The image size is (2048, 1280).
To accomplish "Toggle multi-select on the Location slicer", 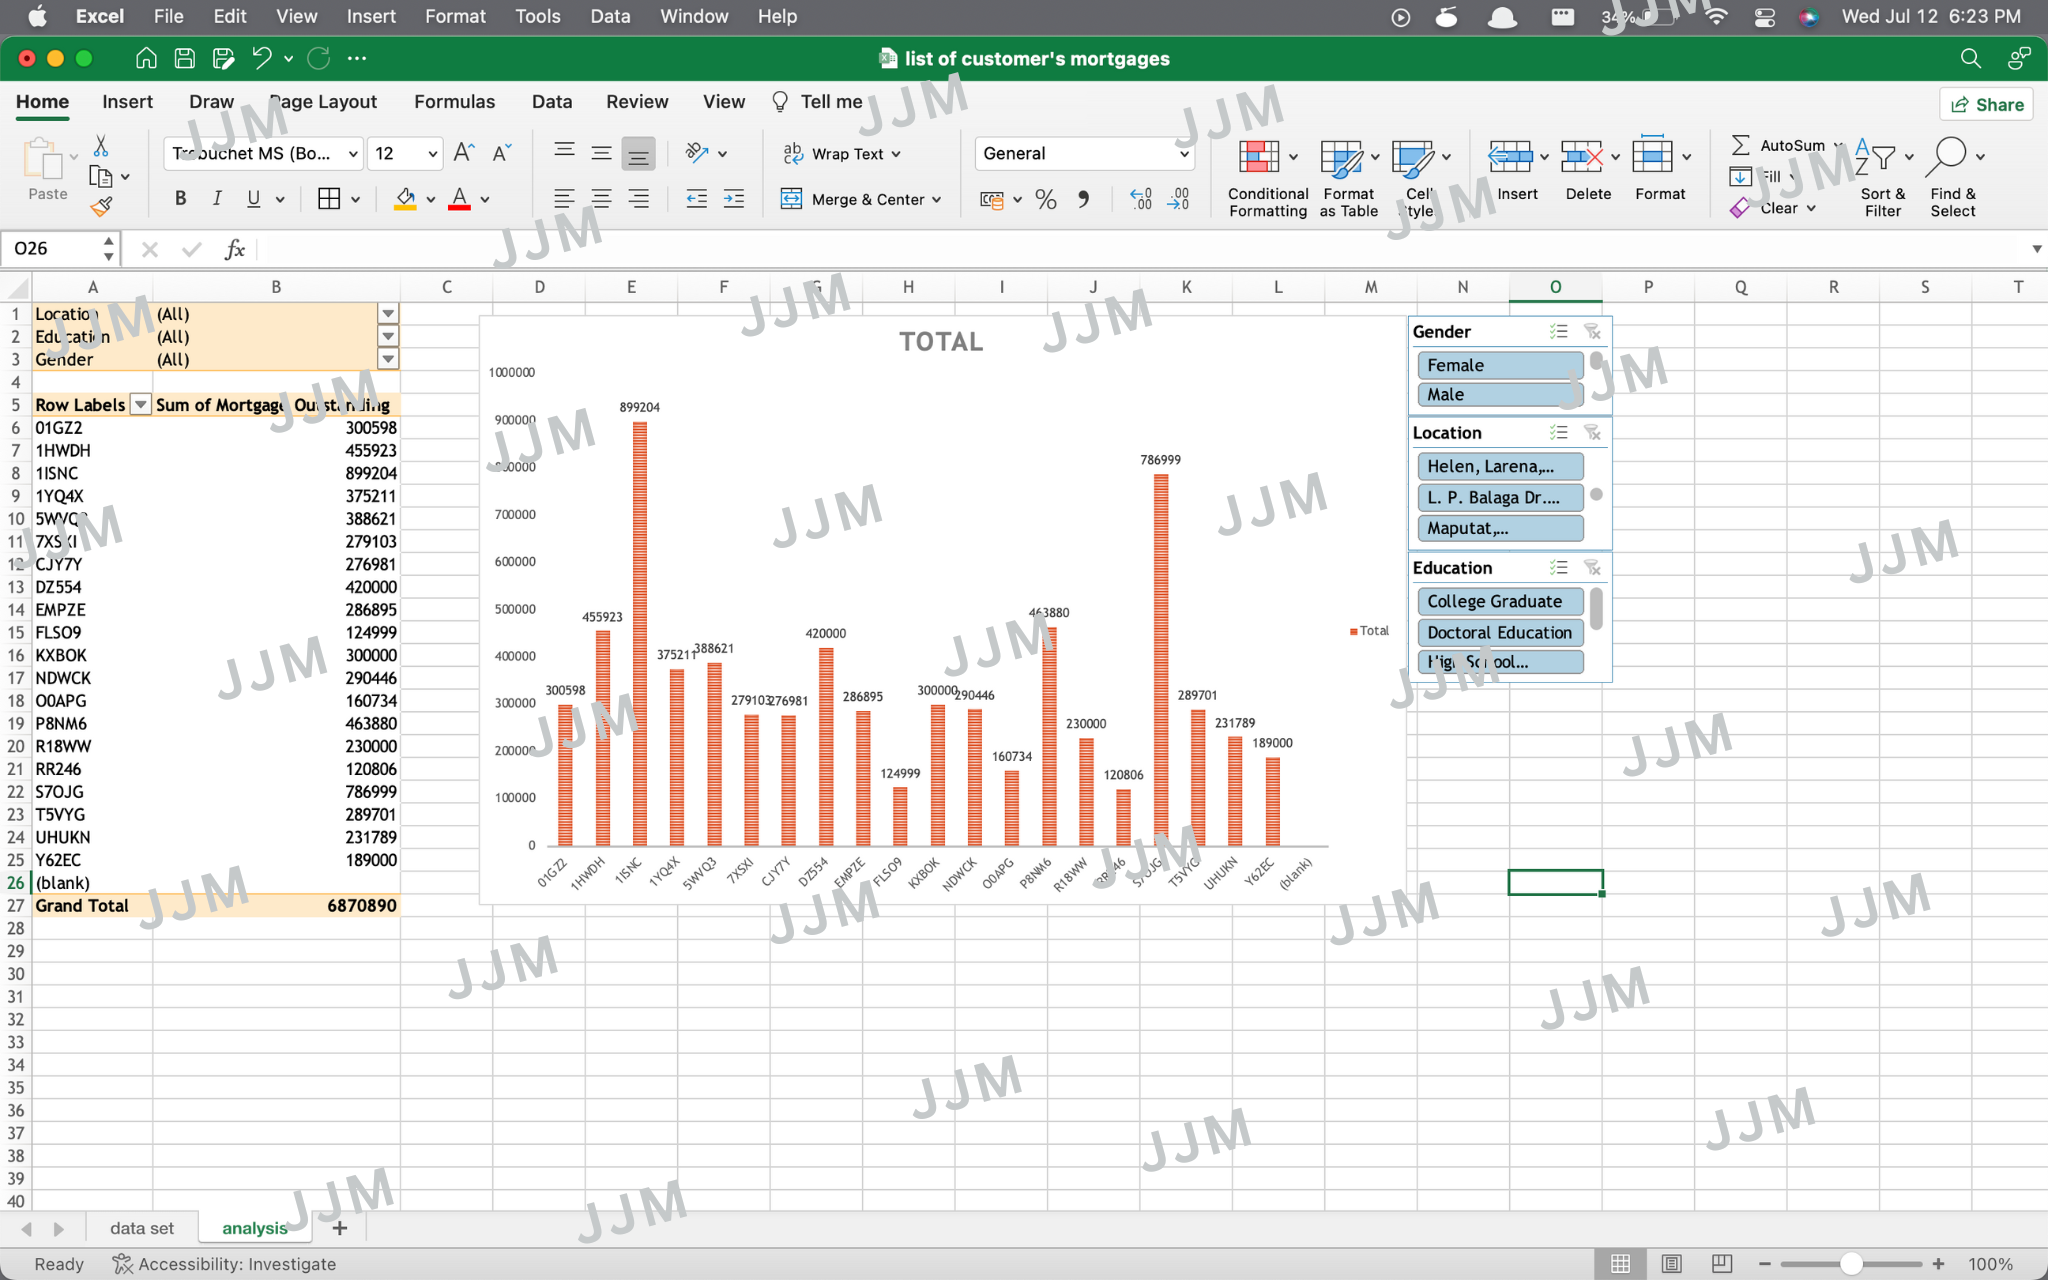I will (1558, 433).
